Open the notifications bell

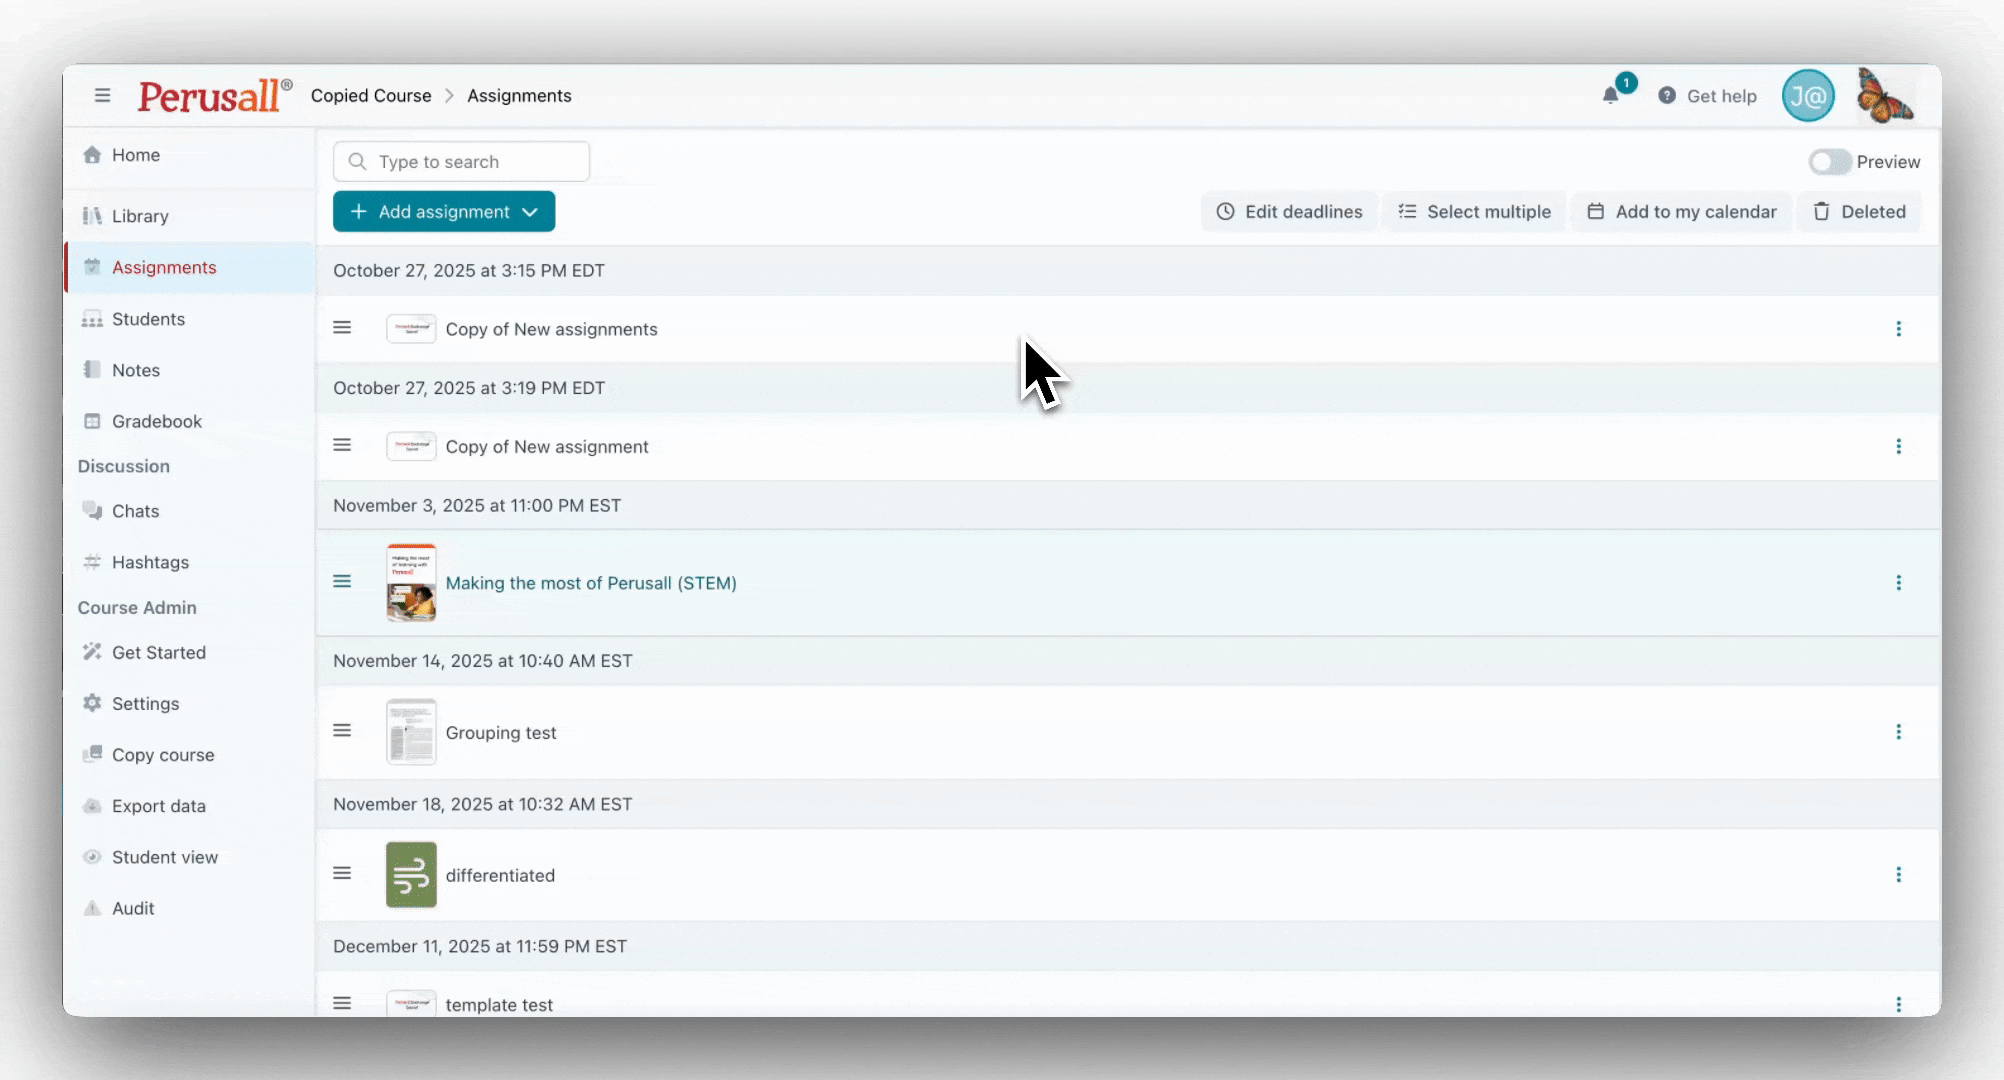(x=1610, y=96)
